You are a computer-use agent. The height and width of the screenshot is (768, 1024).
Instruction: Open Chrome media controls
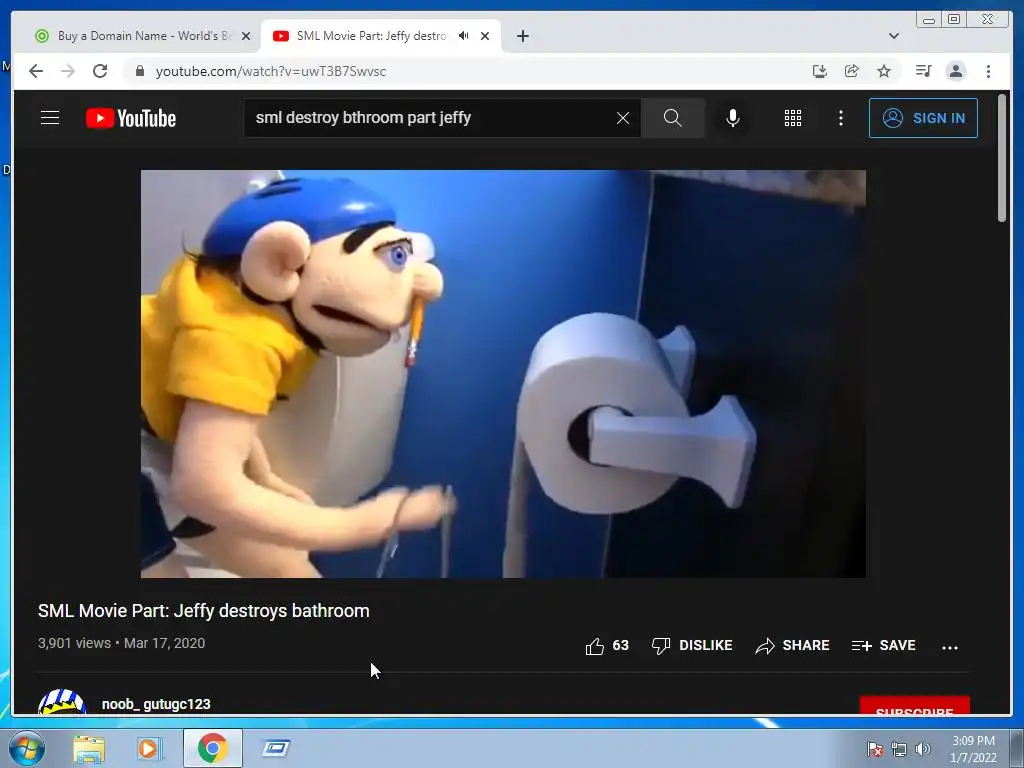(x=923, y=71)
